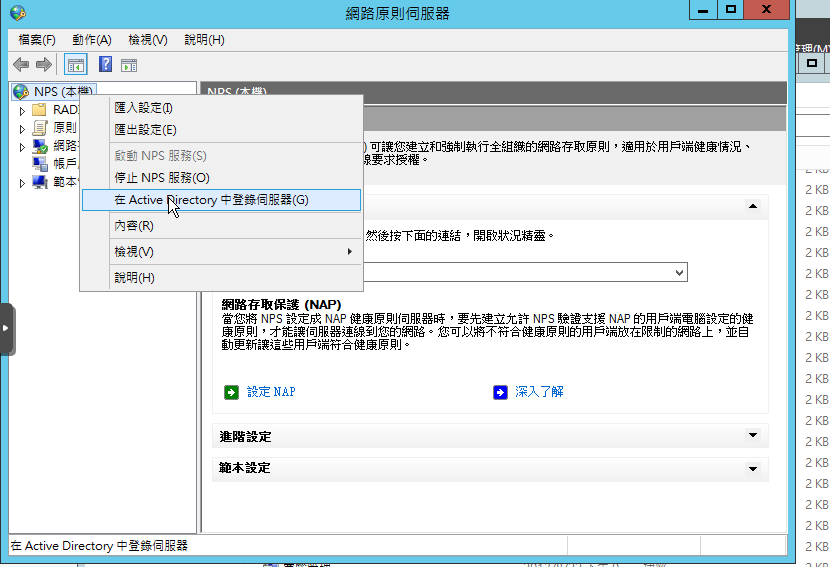
Task: Open the 動作(A) menu in menu bar
Action: pos(91,40)
